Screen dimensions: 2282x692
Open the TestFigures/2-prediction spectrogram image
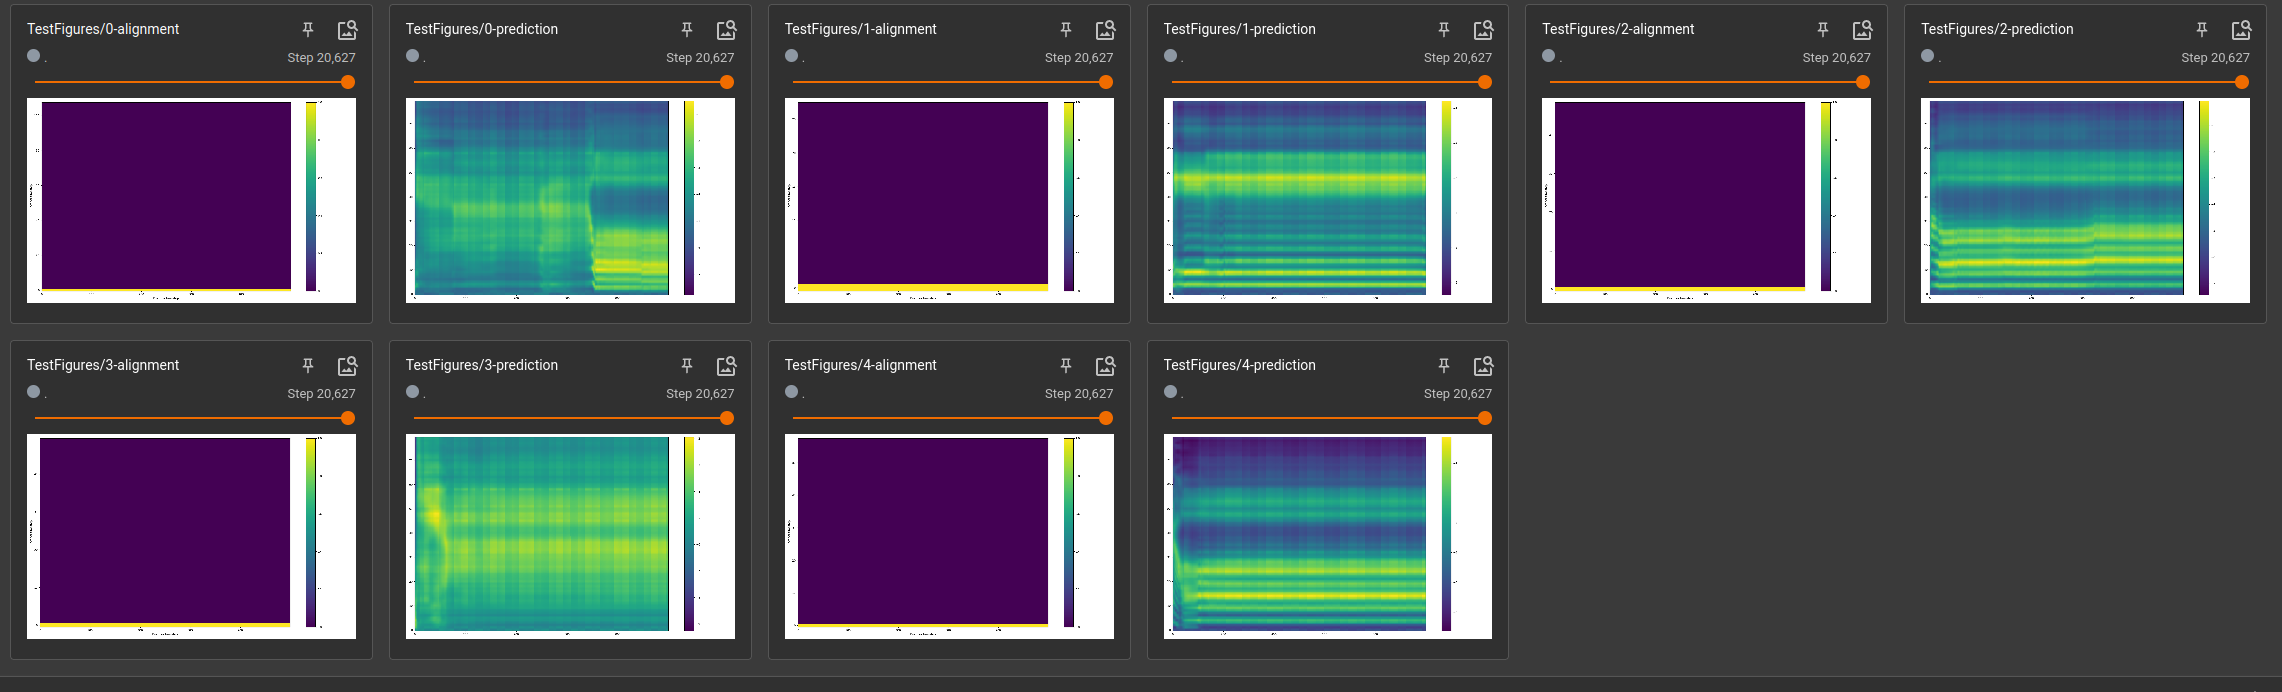pos(2085,200)
